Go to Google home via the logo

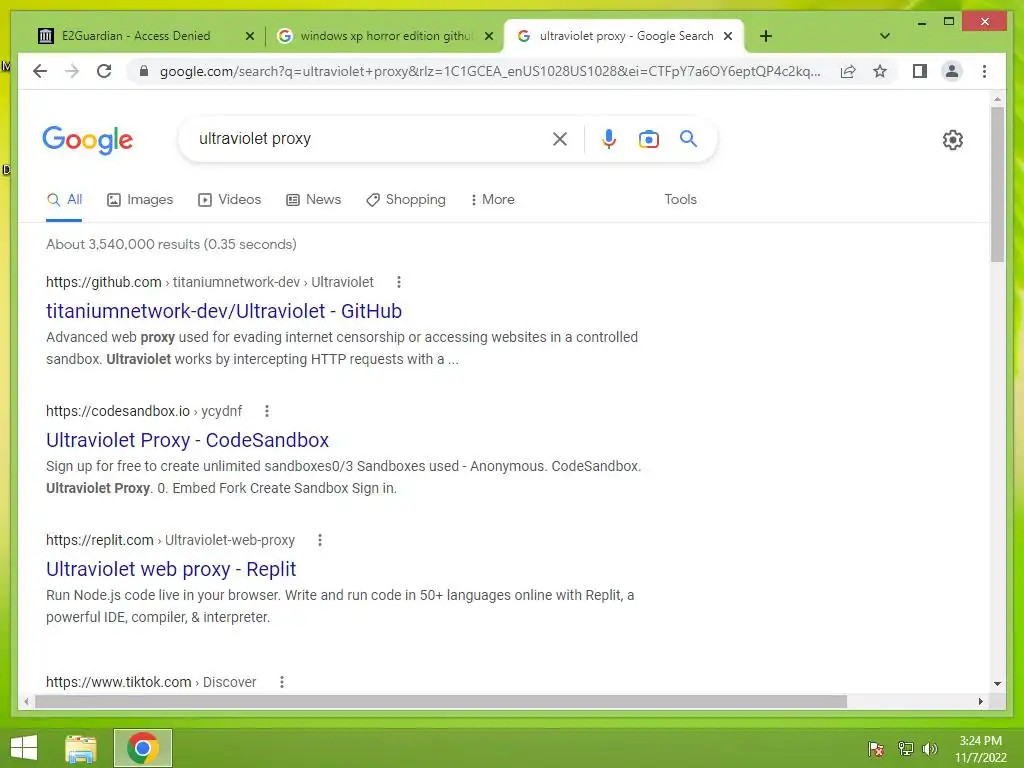(x=88, y=140)
